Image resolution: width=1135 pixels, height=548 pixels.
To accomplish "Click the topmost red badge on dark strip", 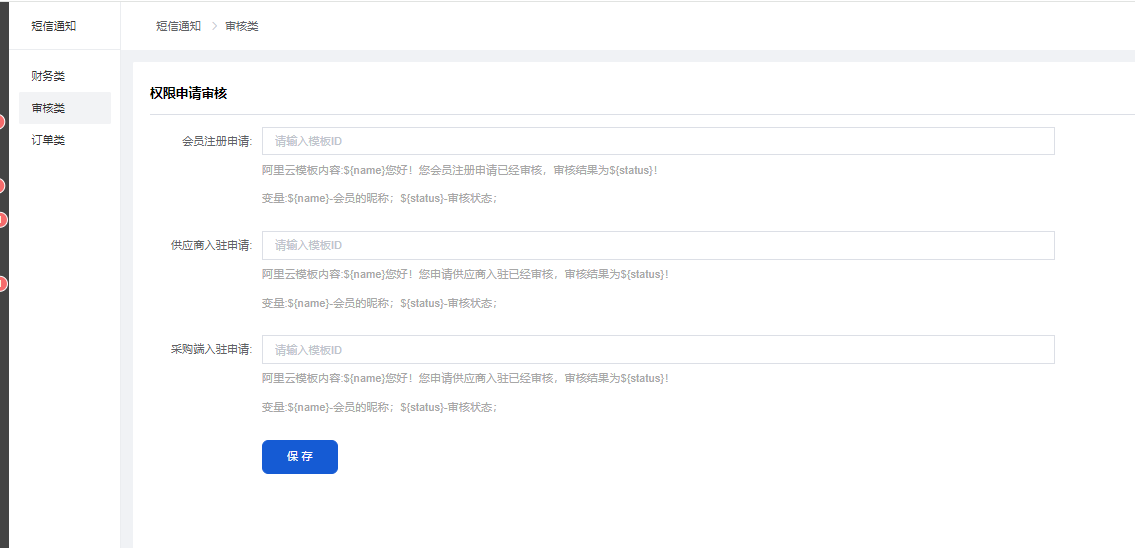I will tap(2, 122).
